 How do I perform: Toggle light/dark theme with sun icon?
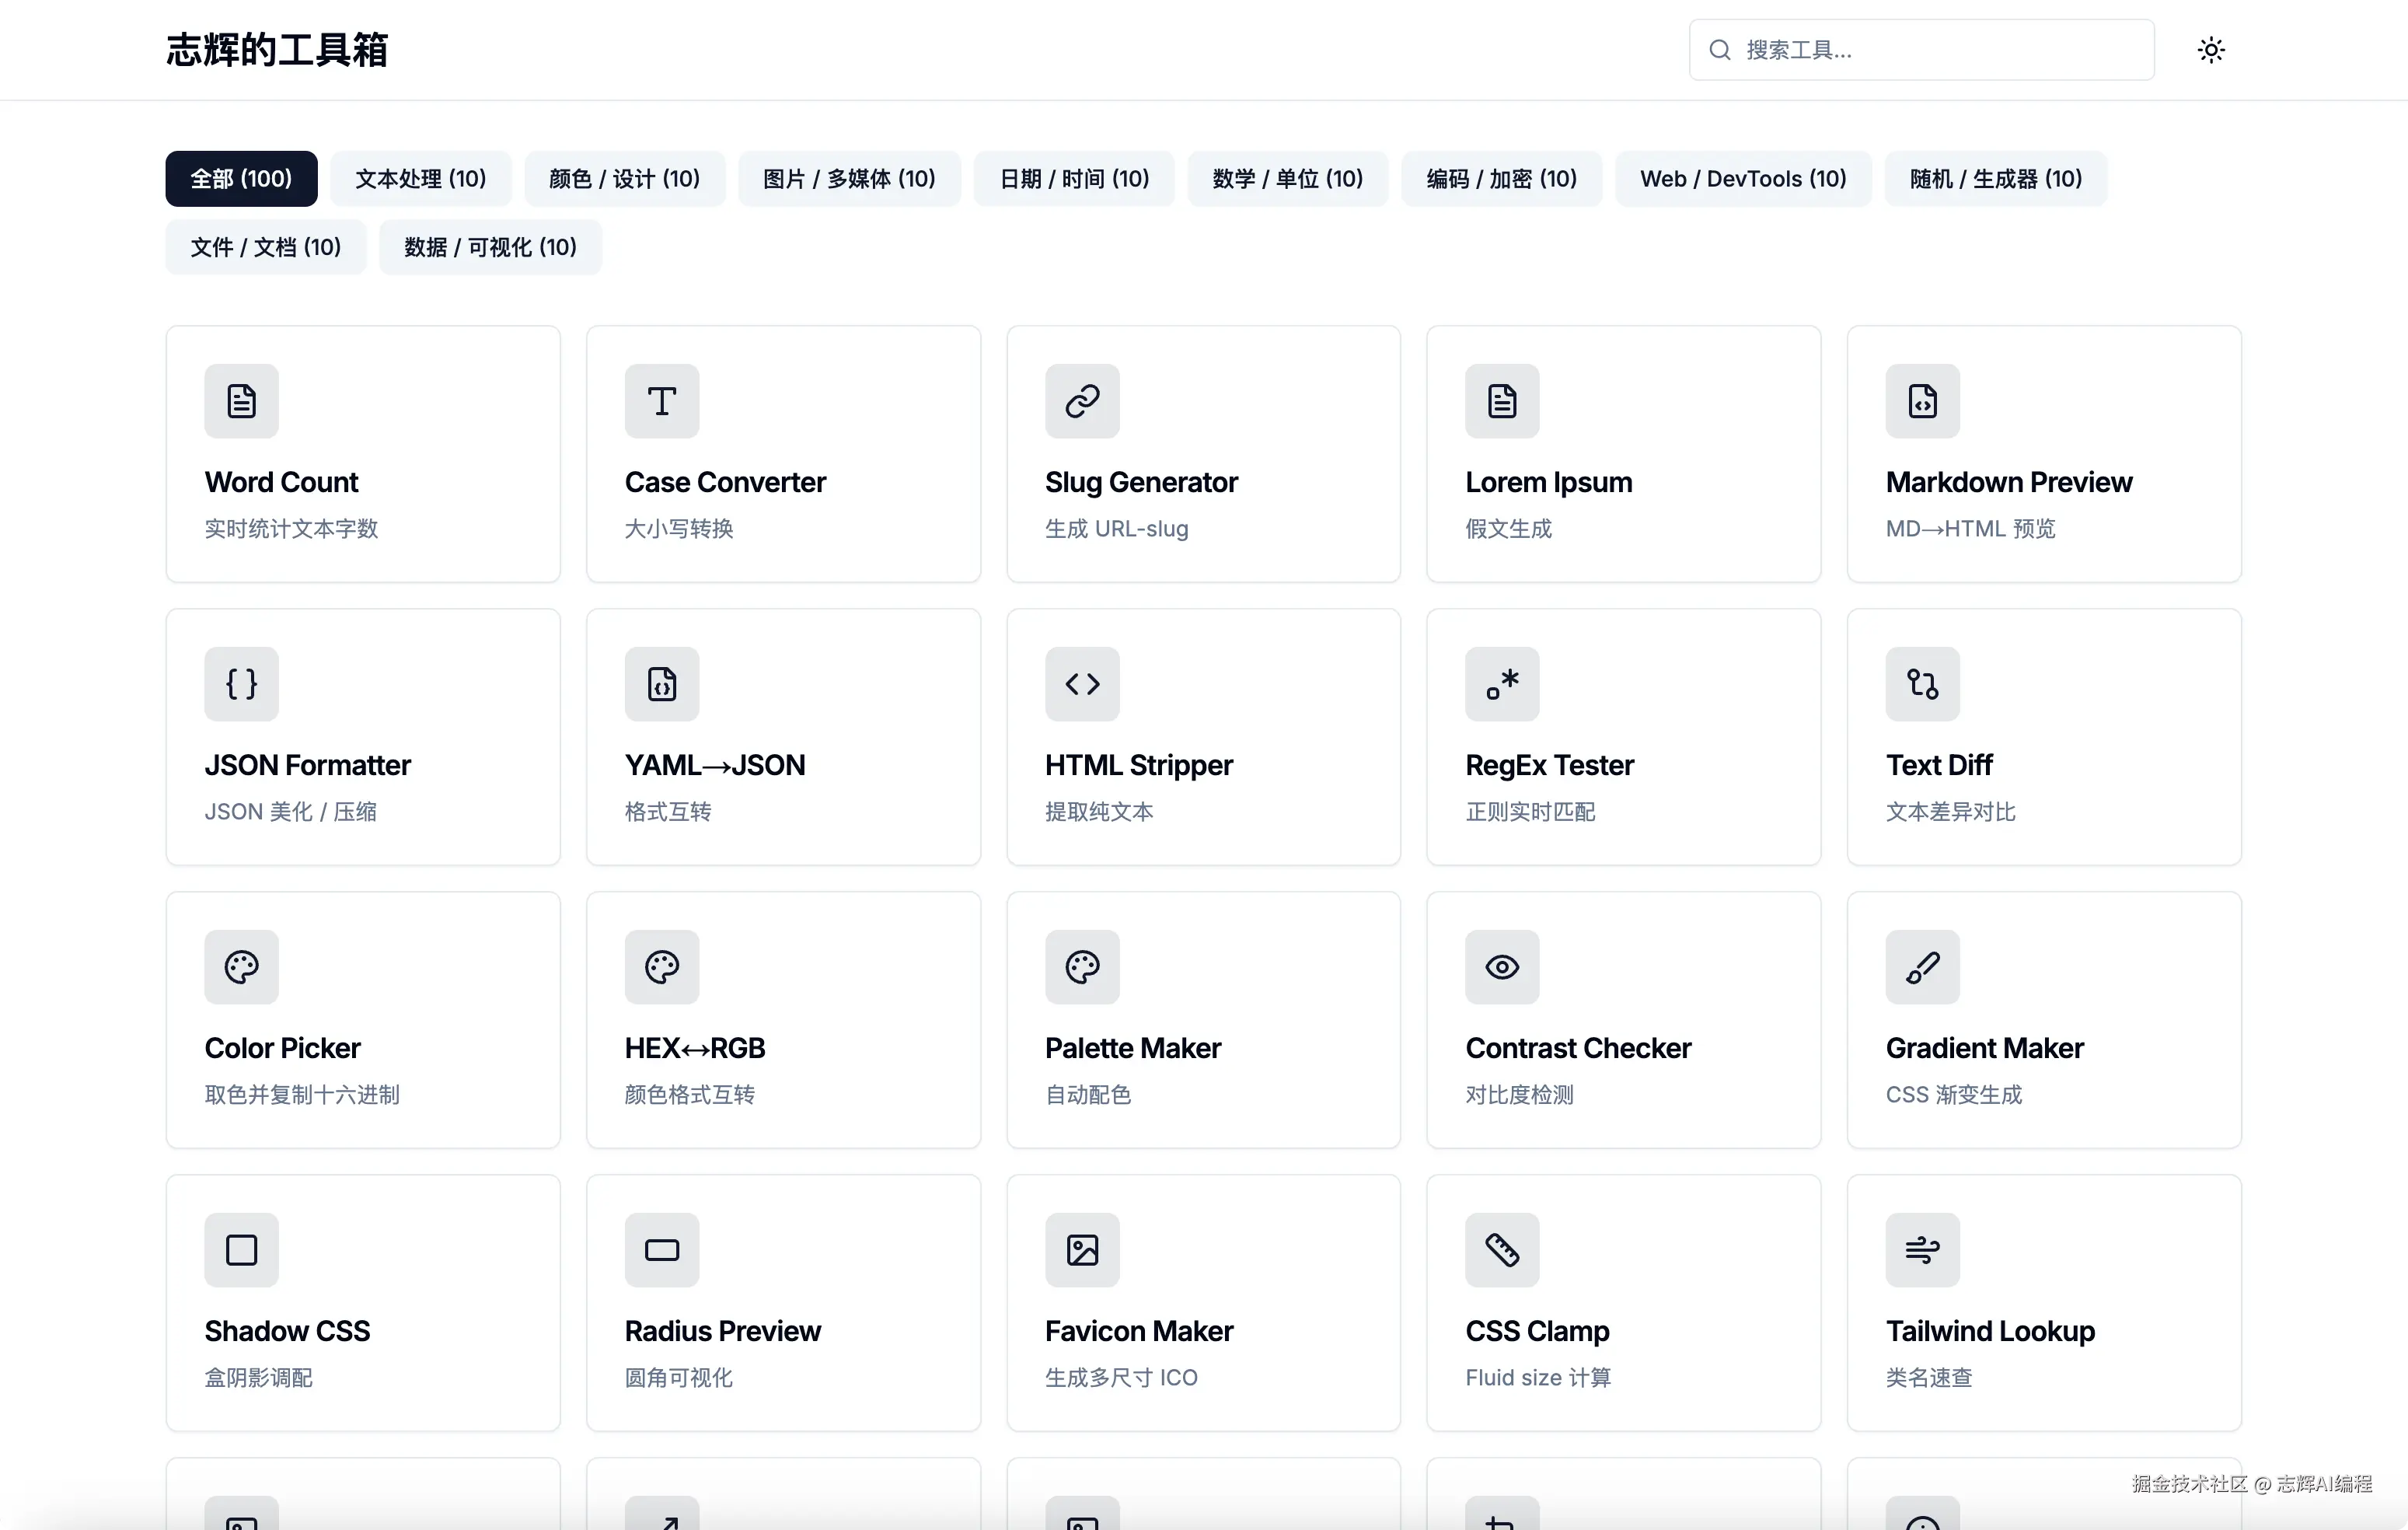coord(2211,50)
